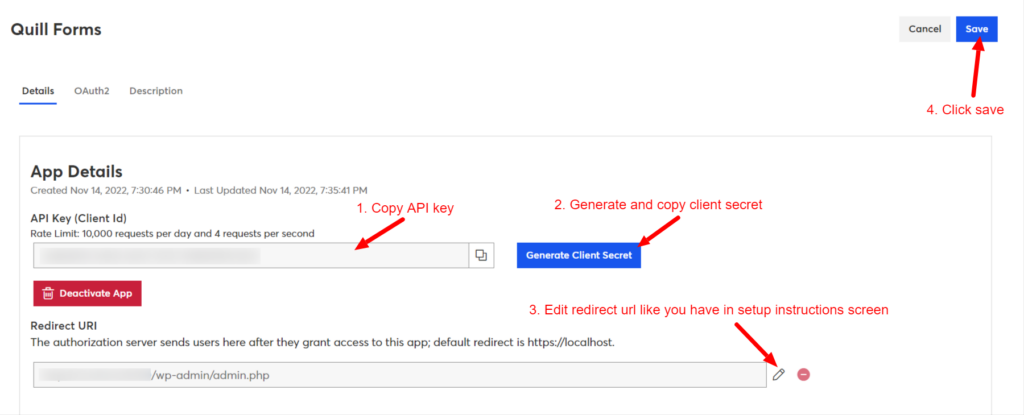Viewport: 1024px width, 415px height.
Task: Copy the API key using the copy icon
Action: click(x=481, y=256)
